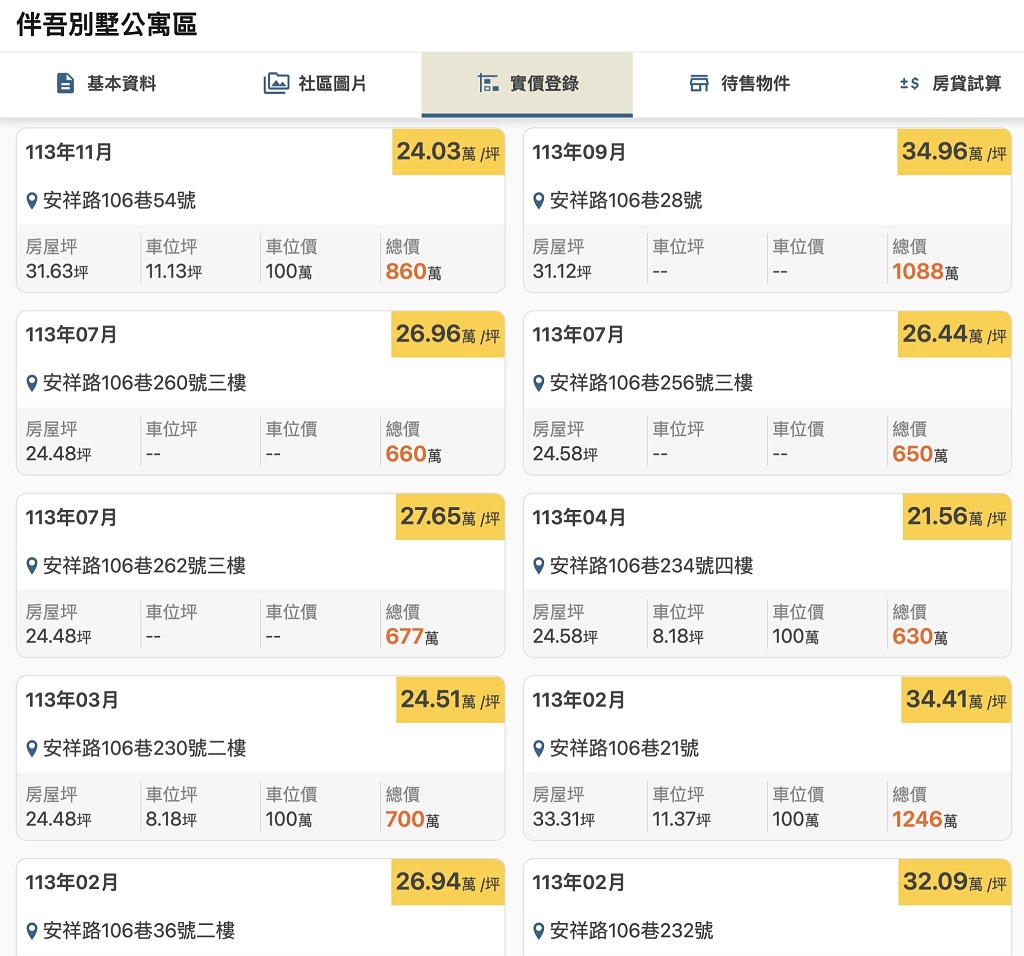Click the map pin for 安祥路106巷21號
The height and width of the screenshot is (956, 1024).
pyautogui.click(x=539, y=749)
